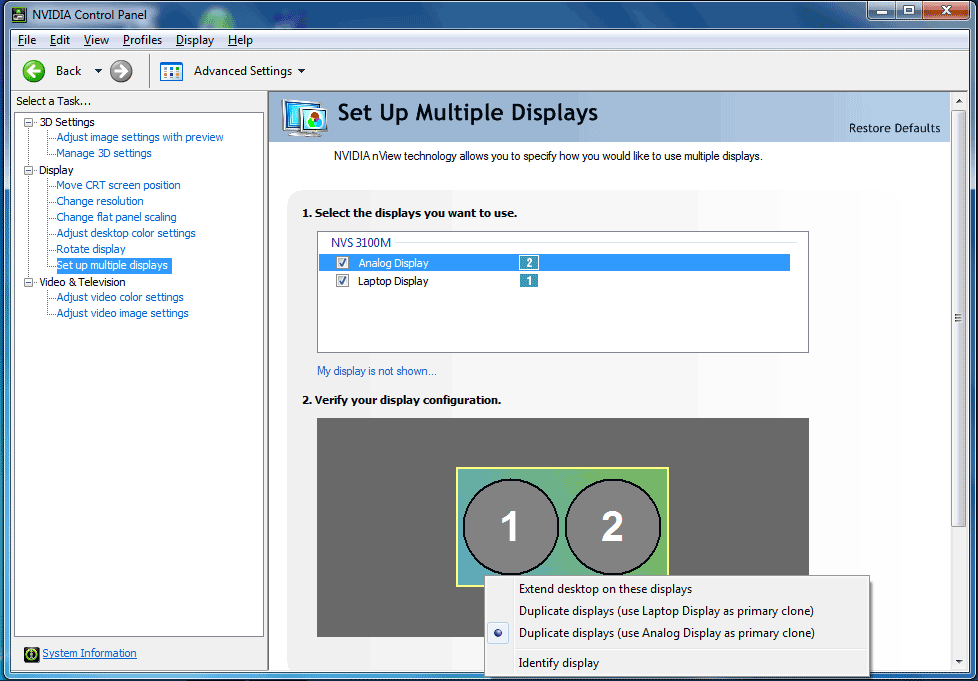Close the NVIDIA Control Panel window
Image resolution: width=978 pixels, height=681 pixels.
tap(947, 11)
